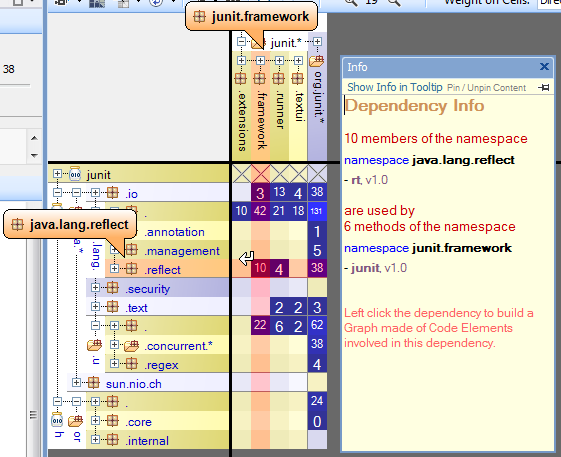Click the .io namespace icon

tap(113, 193)
